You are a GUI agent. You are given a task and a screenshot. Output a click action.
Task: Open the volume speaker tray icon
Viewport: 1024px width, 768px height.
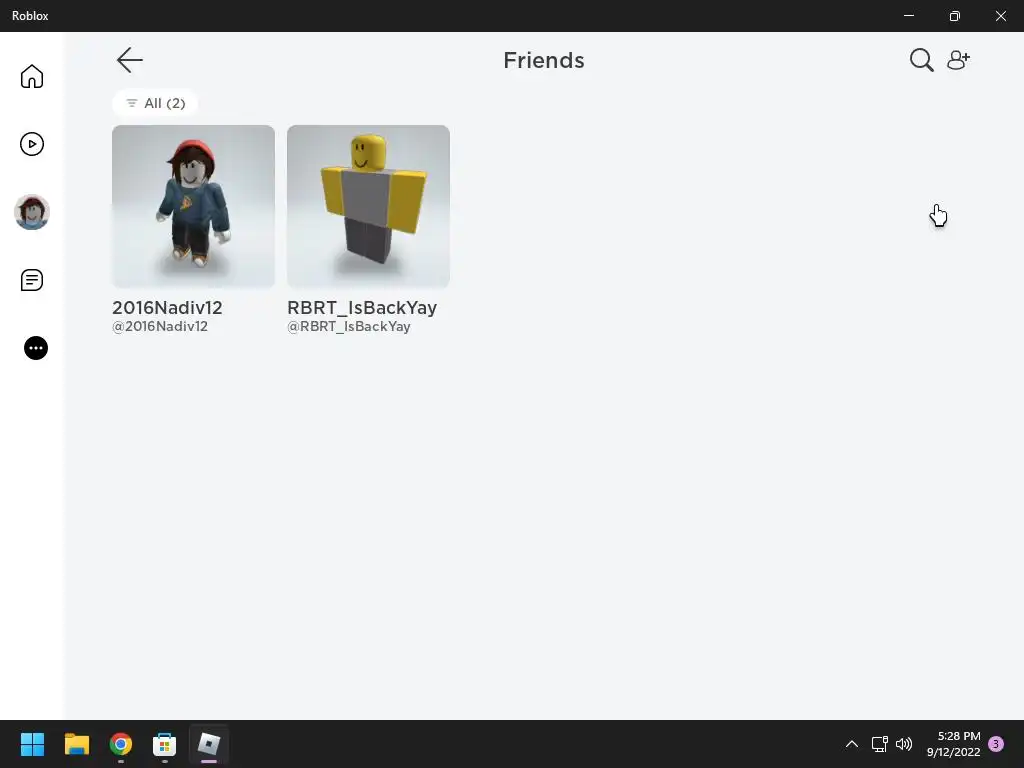904,744
